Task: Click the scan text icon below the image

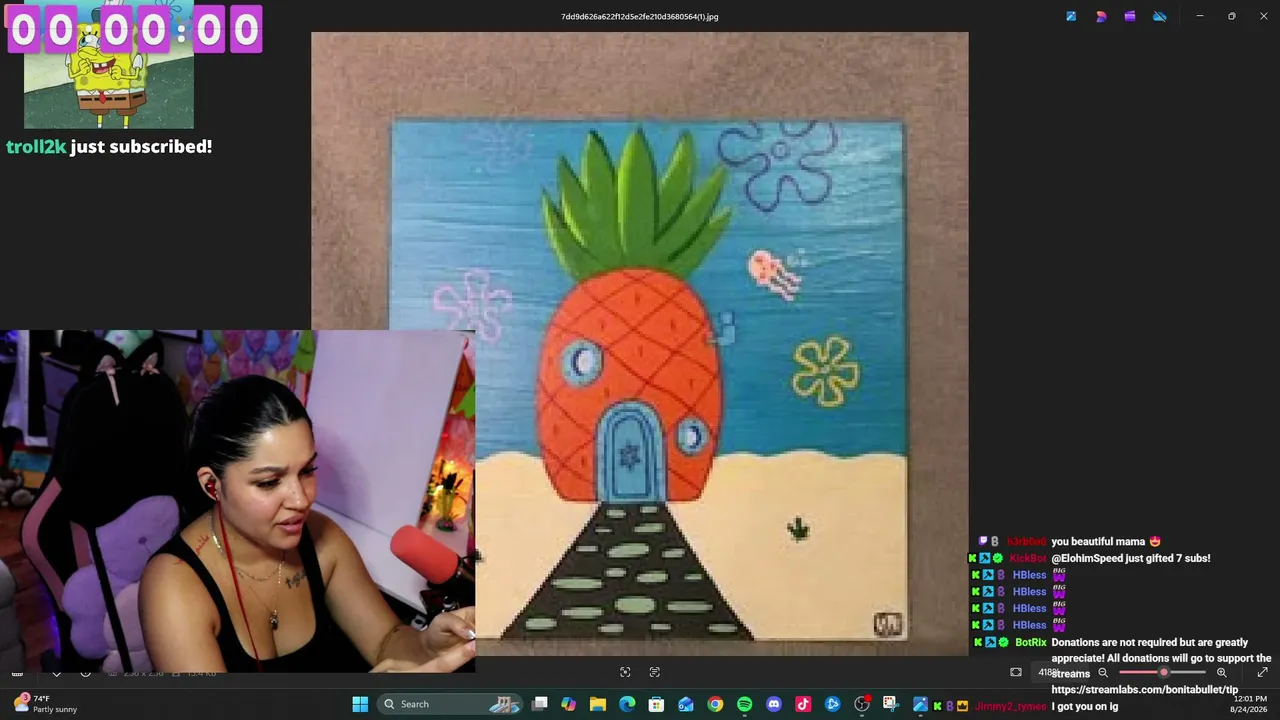Action: click(655, 672)
